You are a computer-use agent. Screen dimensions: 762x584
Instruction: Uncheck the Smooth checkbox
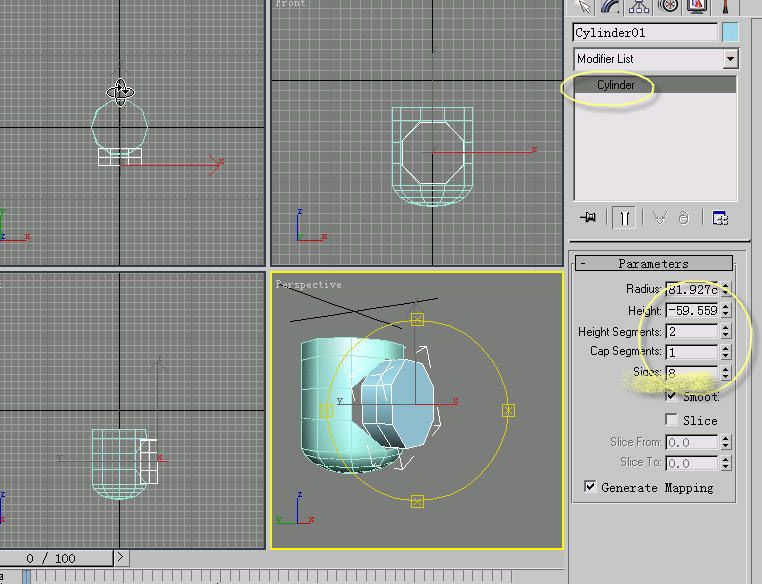pyautogui.click(x=672, y=395)
